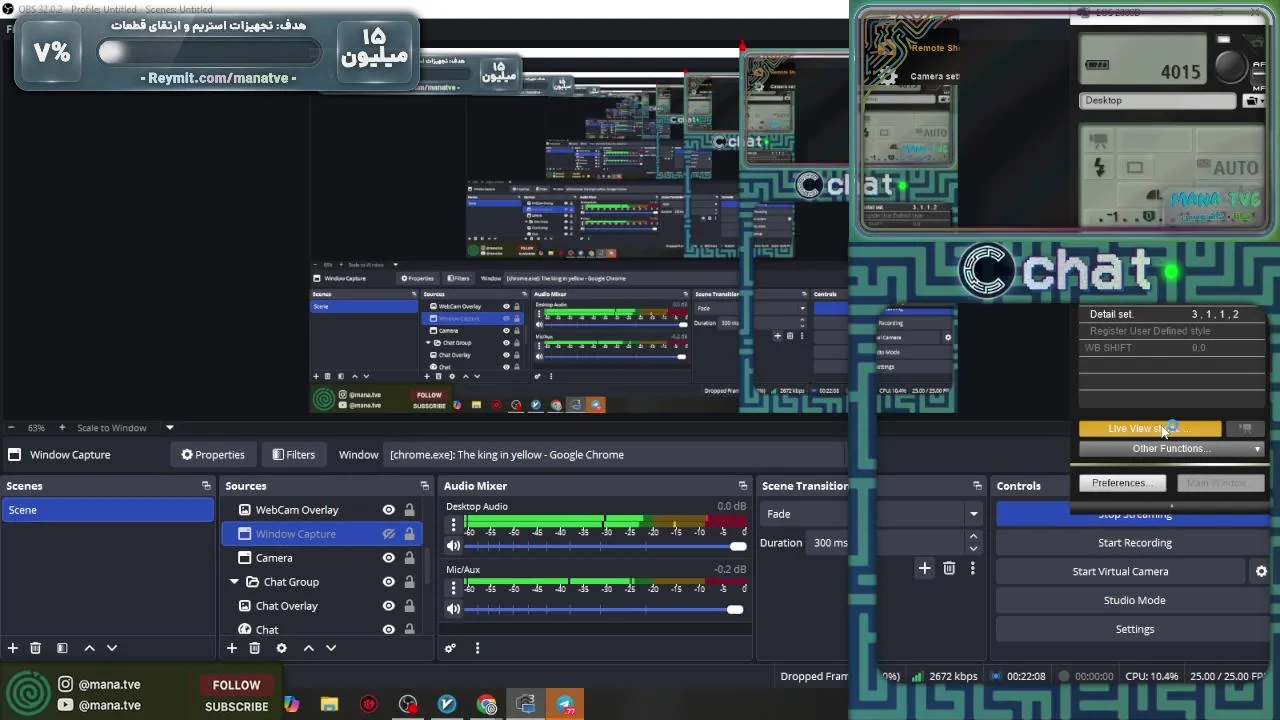This screenshot has width=1280, height=720.
Task: Remove scene transition with trash icon
Action: click(949, 569)
